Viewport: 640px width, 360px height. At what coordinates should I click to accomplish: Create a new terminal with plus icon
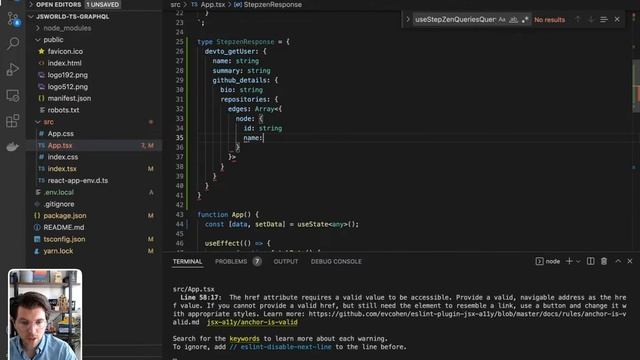(x=569, y=261)
